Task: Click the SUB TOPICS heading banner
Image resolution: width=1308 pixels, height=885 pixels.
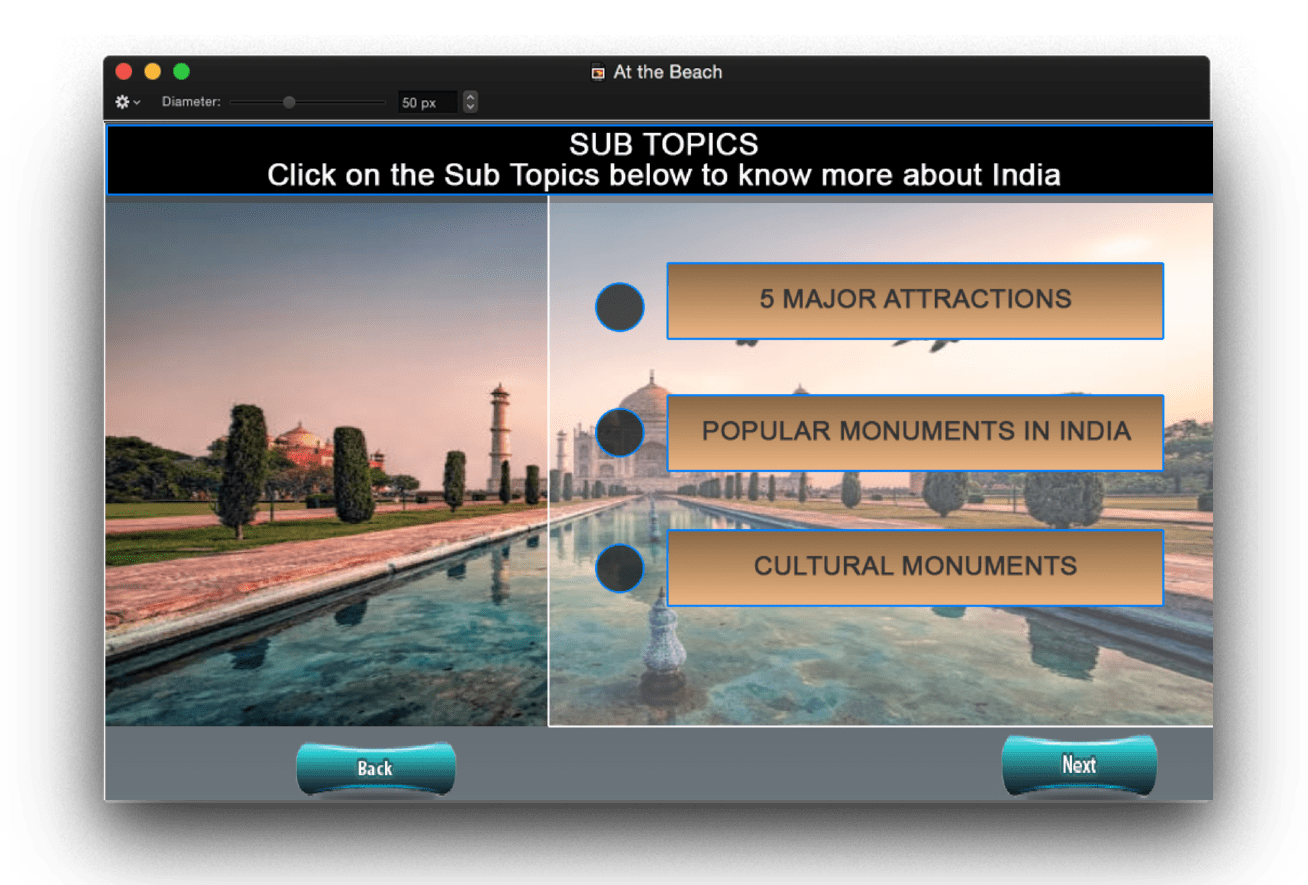Action: click(x=660, y=160)
